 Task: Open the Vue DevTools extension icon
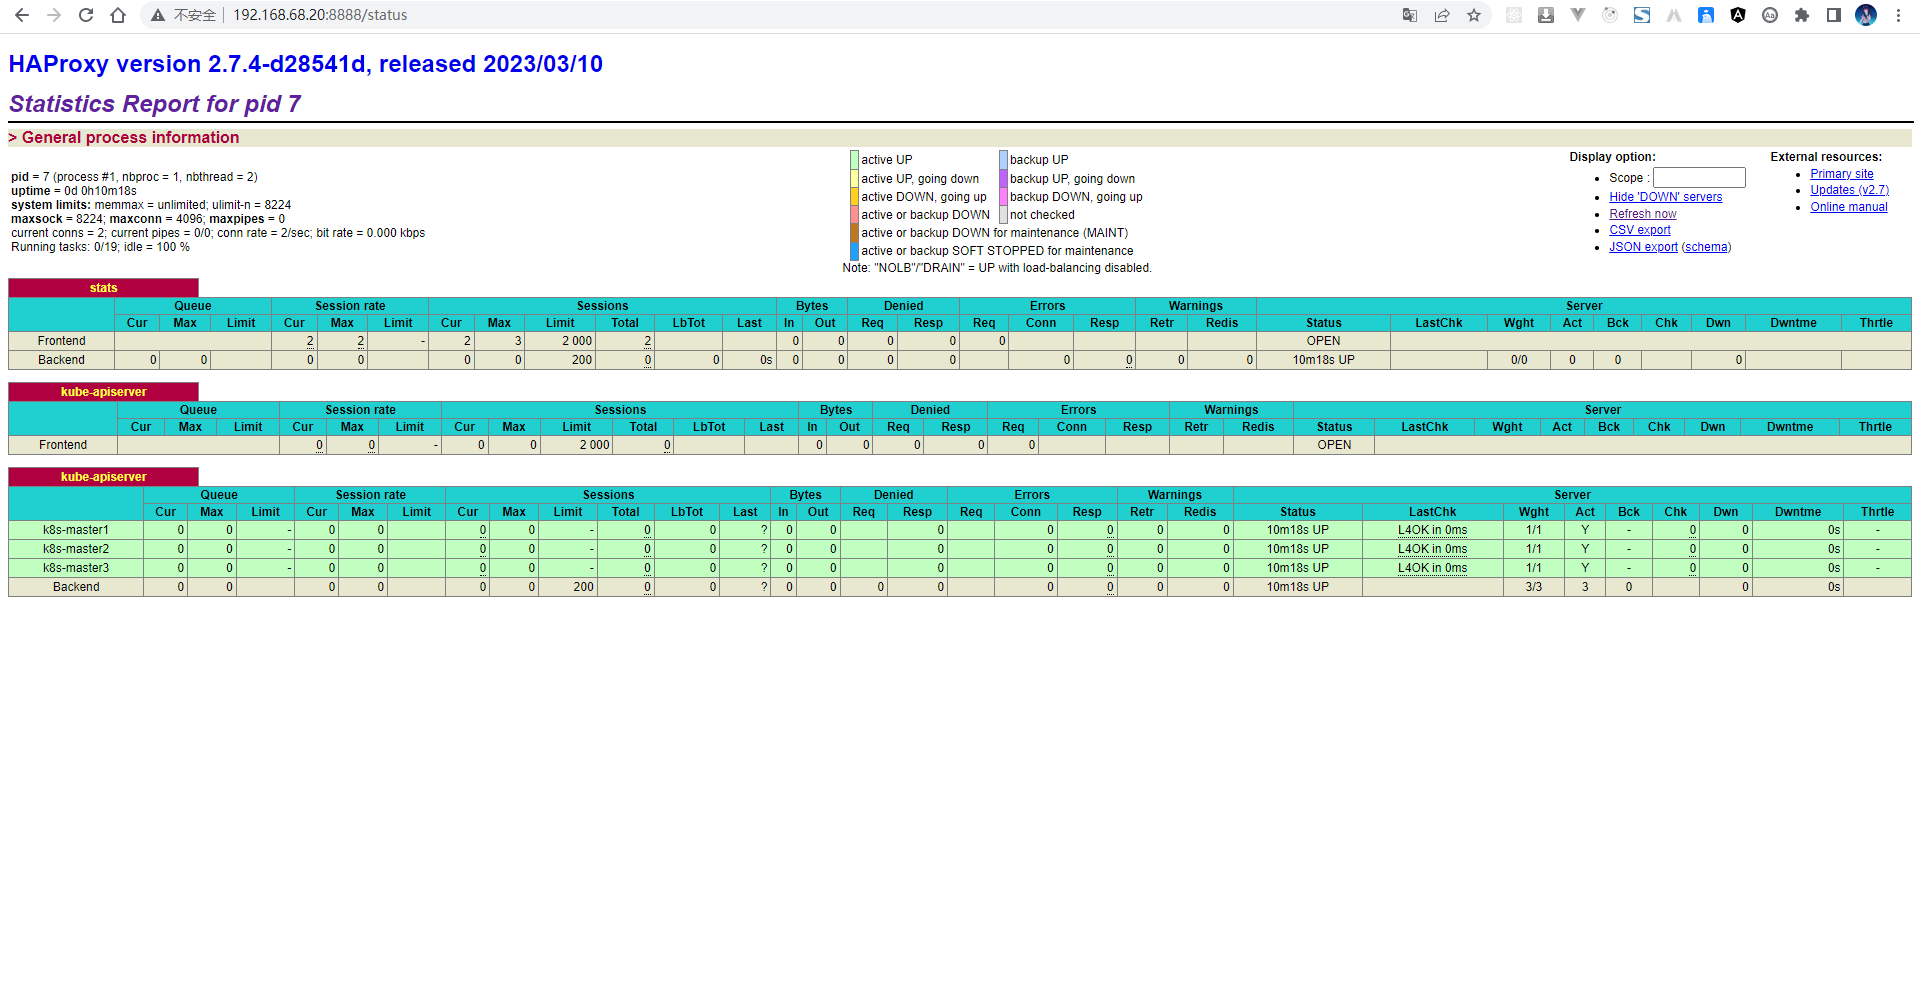pyautogui.click(x=1578, y=15)
